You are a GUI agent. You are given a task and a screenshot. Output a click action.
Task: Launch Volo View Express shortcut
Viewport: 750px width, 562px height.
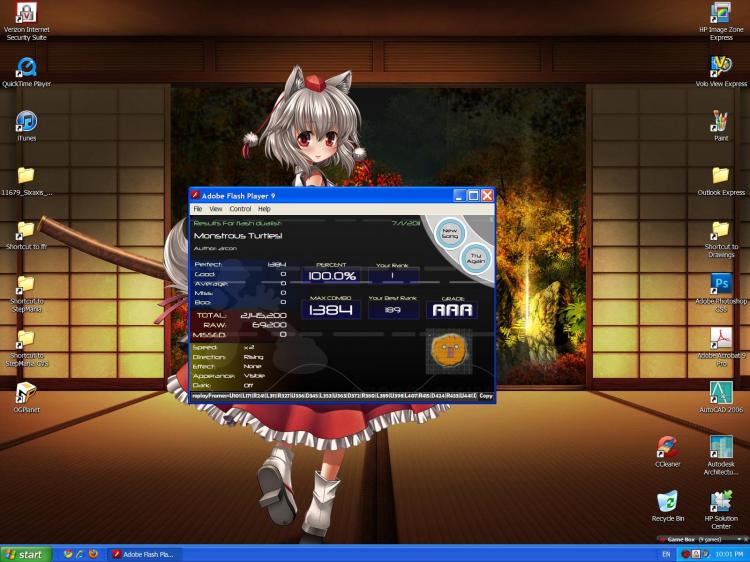point(721,72)
